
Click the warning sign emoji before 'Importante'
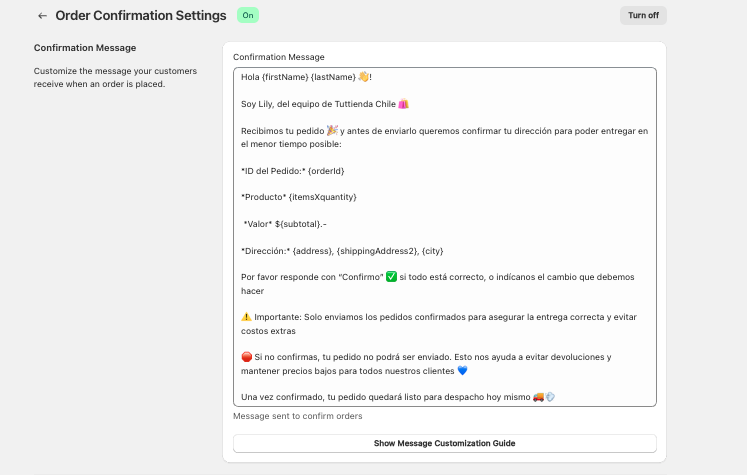tap(246, 317)
